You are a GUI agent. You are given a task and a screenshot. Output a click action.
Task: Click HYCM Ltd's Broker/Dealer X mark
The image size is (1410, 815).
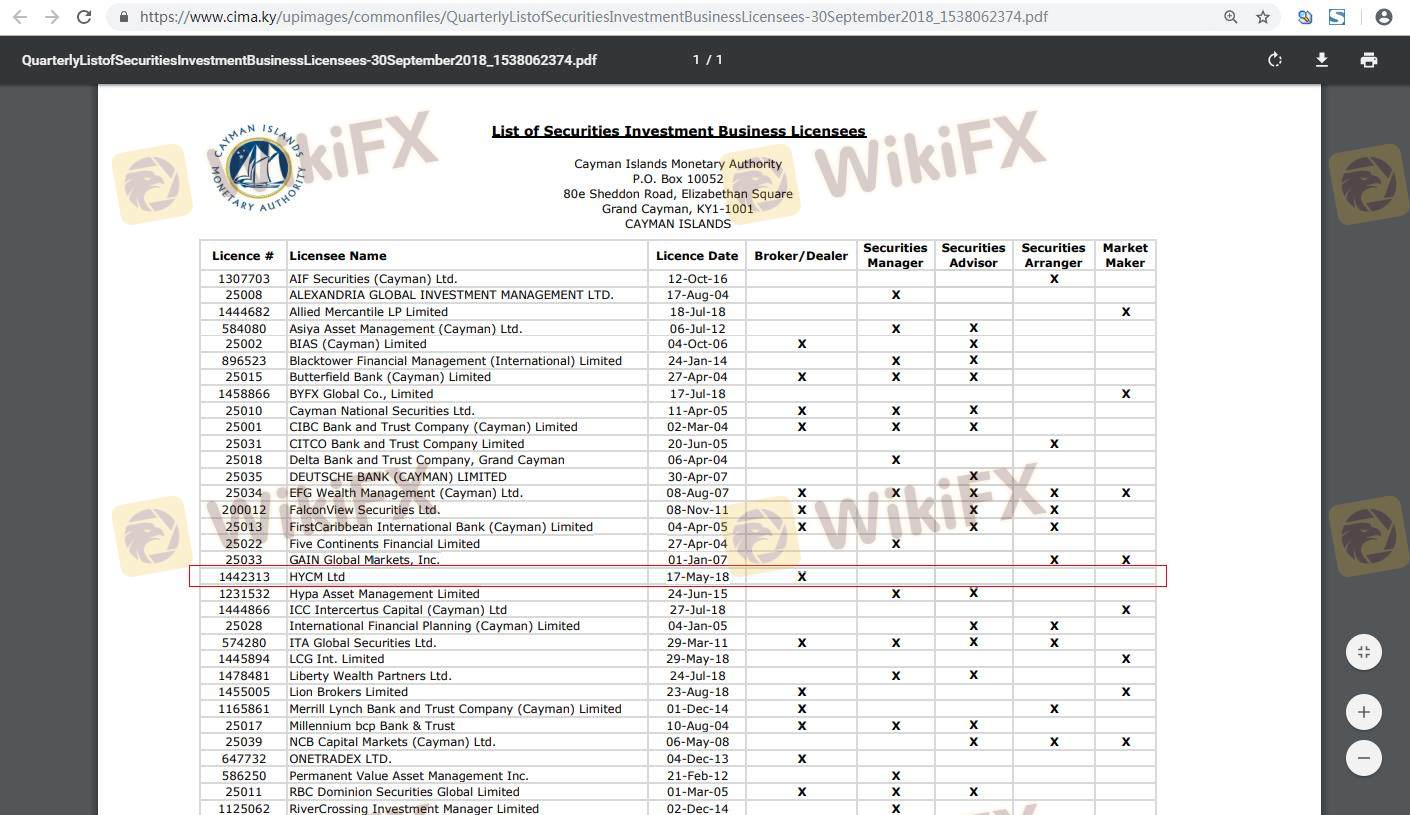click(x=801, y=577)
